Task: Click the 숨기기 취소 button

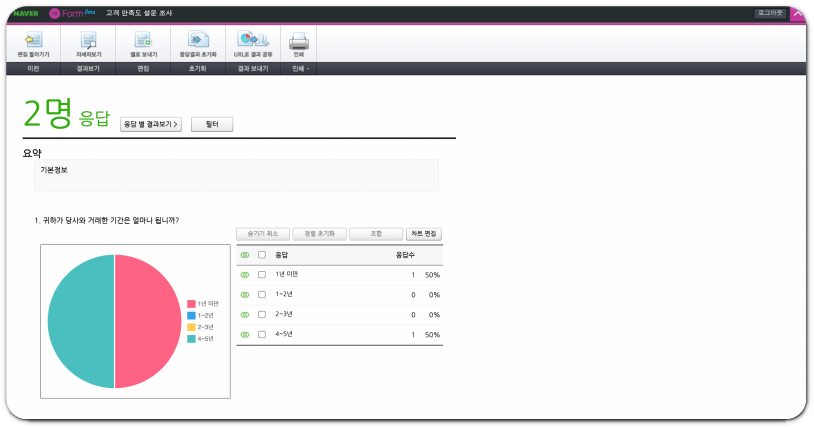Action: pyautogui.click(x=263, y=234)
